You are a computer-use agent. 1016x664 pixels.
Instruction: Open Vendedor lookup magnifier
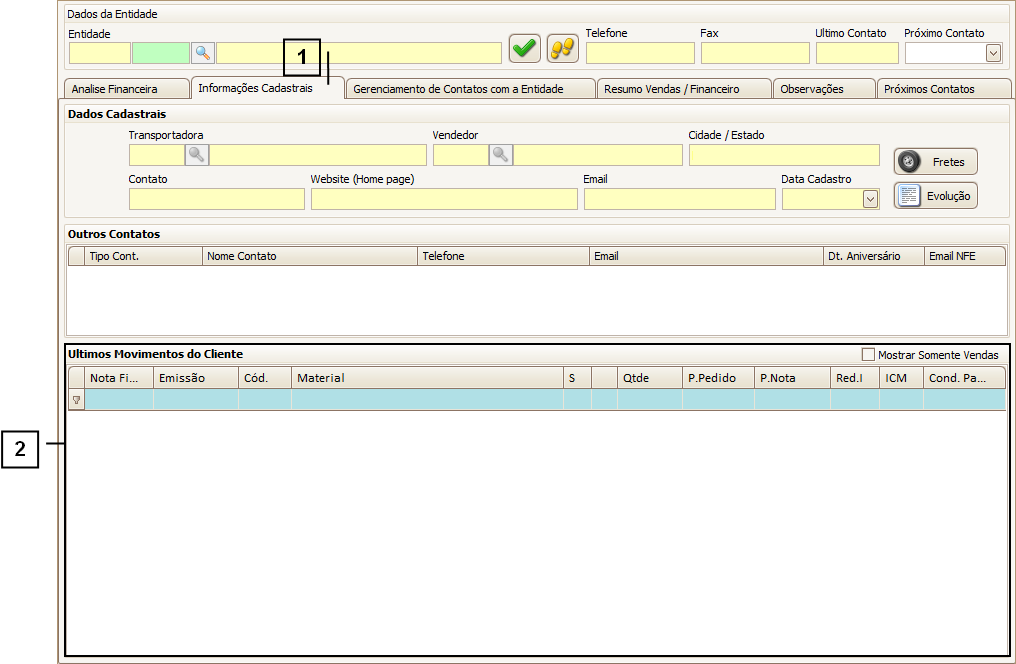coord(500,155)
